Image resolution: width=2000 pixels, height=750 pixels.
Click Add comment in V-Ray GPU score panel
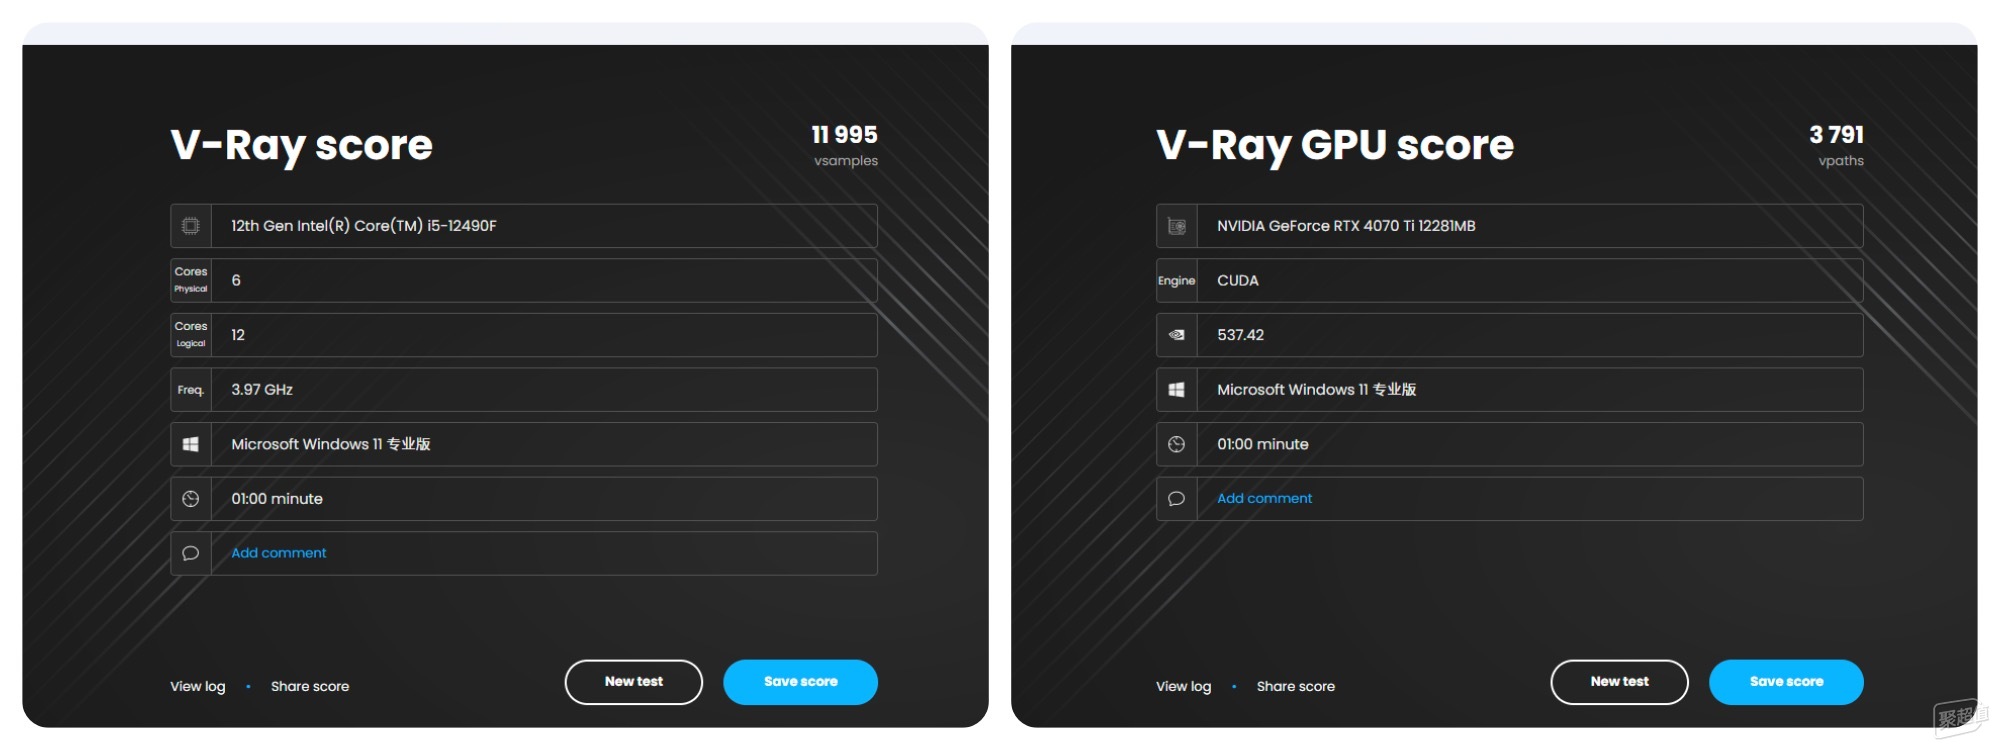[1265, 498]
